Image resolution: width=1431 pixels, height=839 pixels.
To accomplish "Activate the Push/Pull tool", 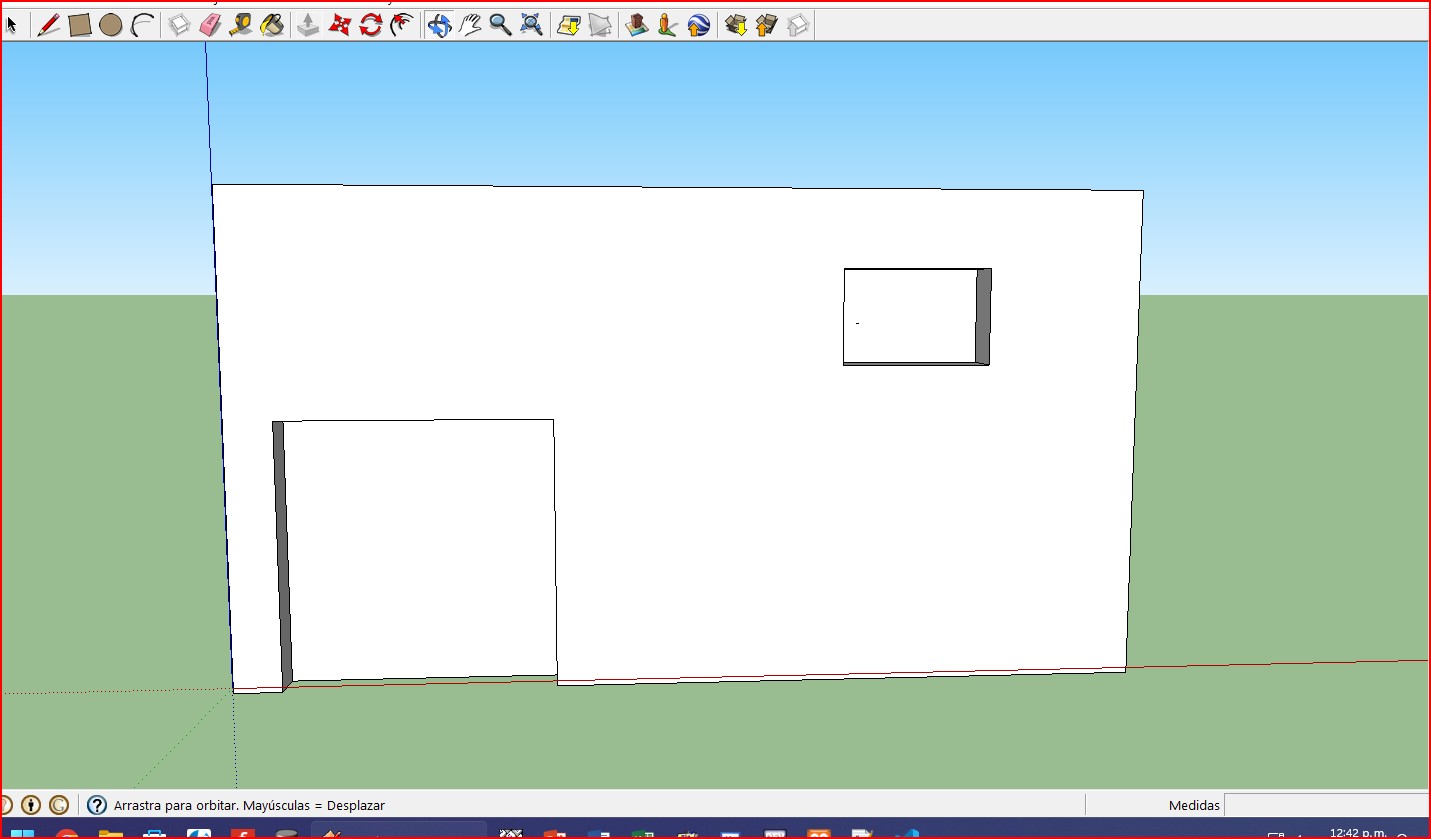I will point(308,25).
